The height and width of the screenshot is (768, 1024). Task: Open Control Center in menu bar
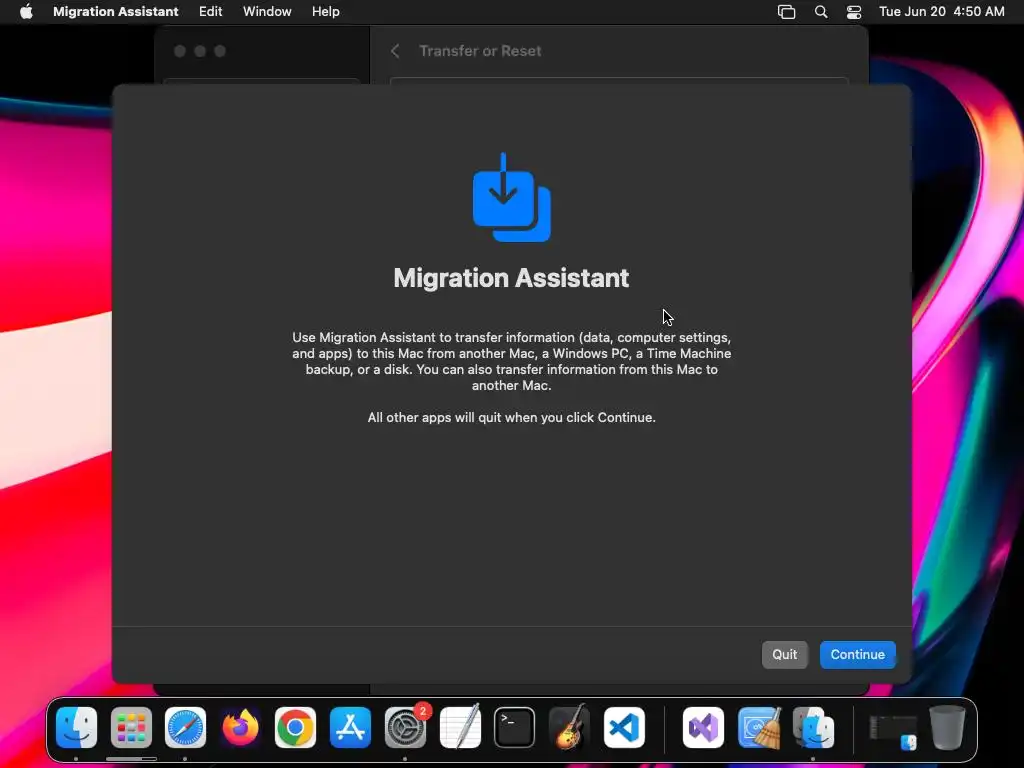click(x=854, y=12)
